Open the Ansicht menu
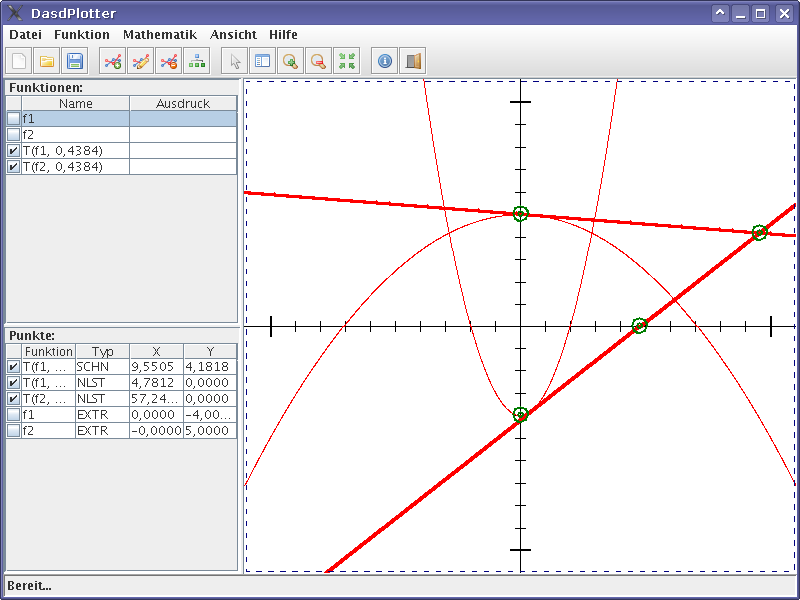Viewport: 800px width, 600px height. pos(233,34)
